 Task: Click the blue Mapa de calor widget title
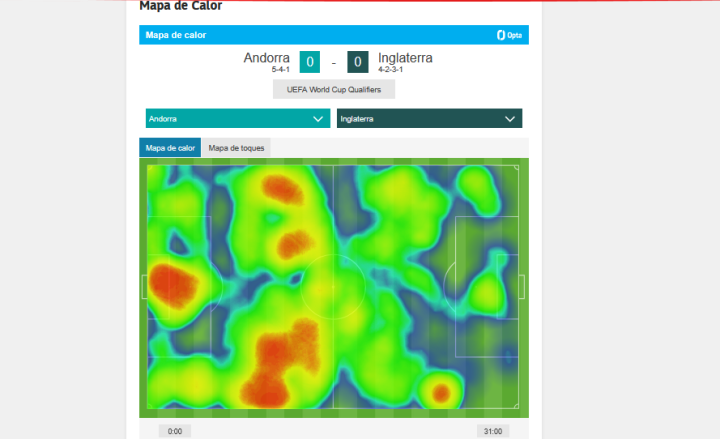176,35
